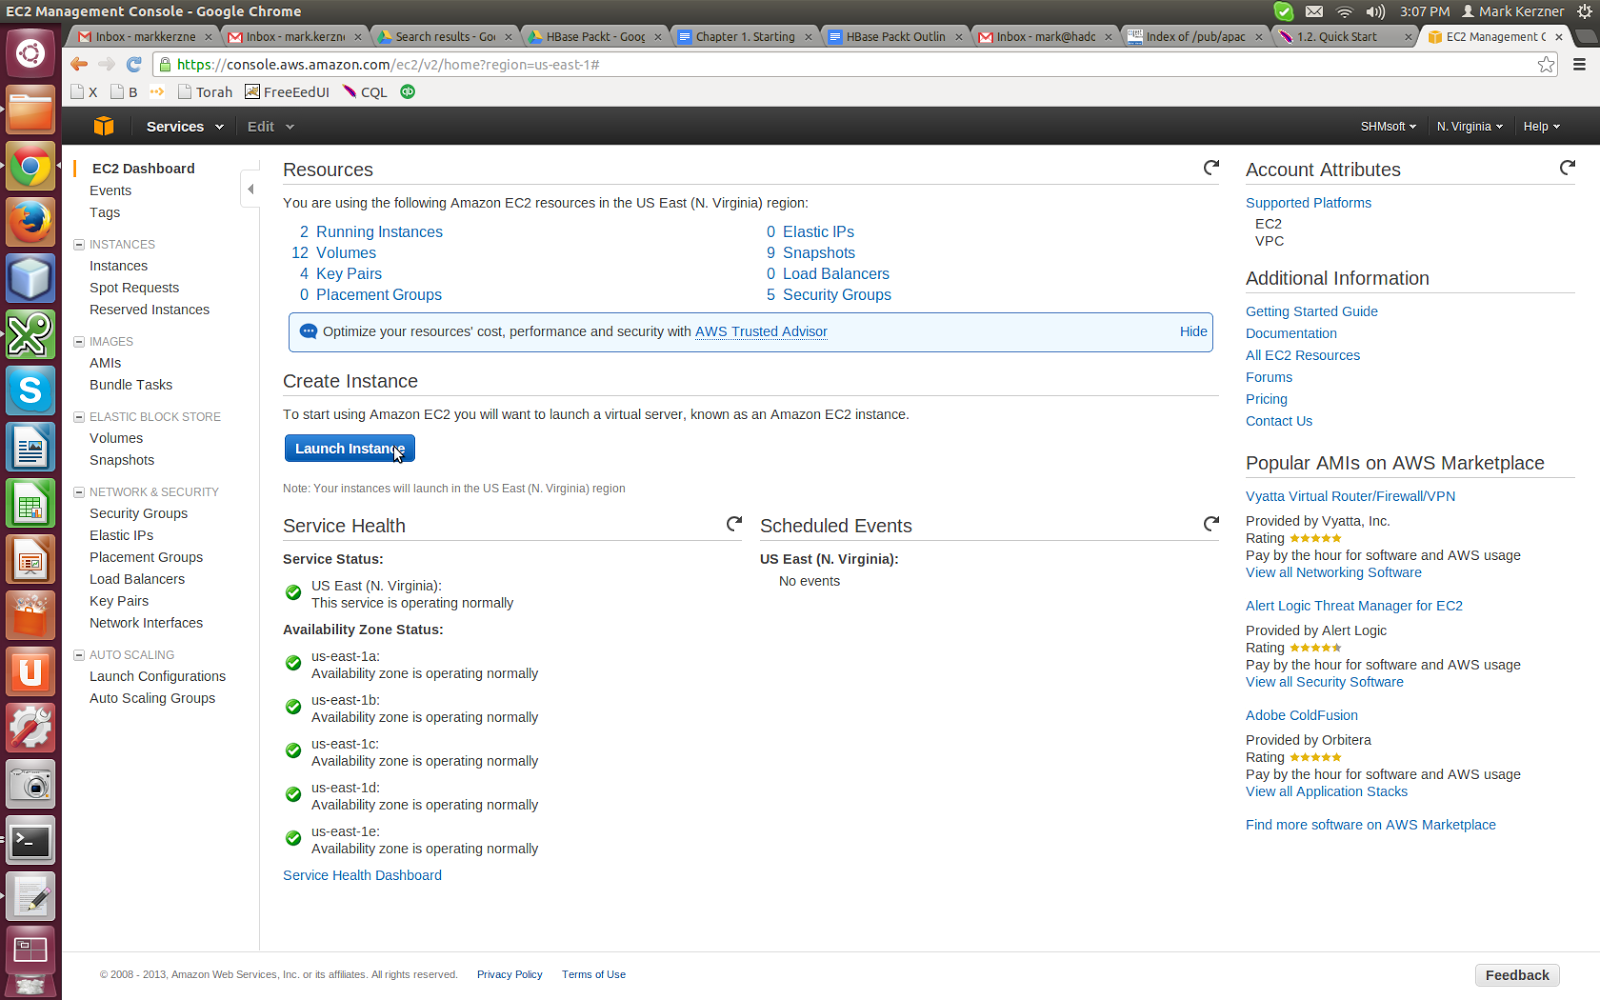Open Security Groups in the sidebar
Image resolution: width=1600 pixels, height=1000 pixels.
(138, 513)
